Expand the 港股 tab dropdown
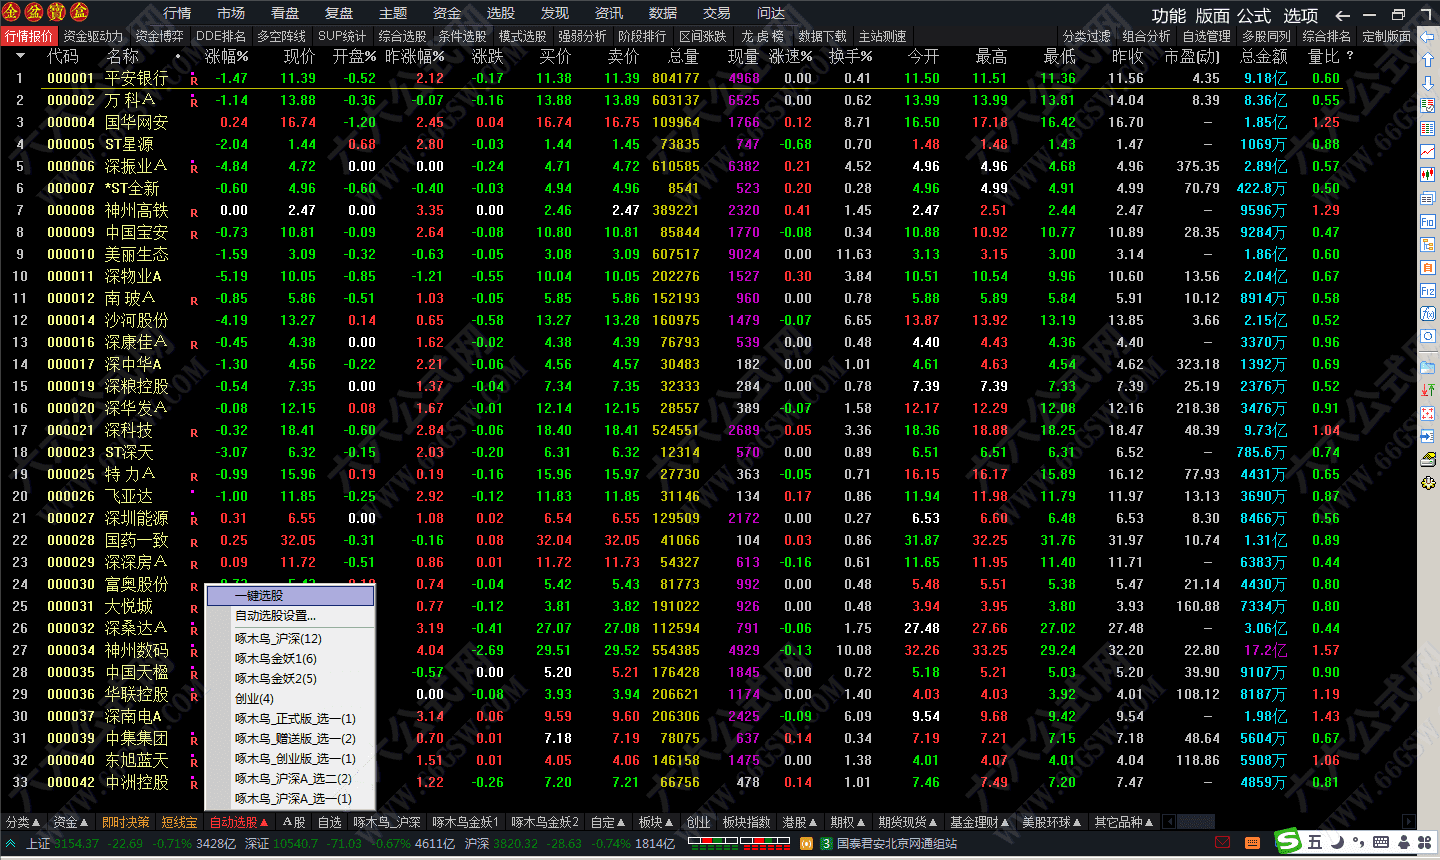The width and height of the screenshot is (1440, 860). pyautogui.click(x=799, y=822)
